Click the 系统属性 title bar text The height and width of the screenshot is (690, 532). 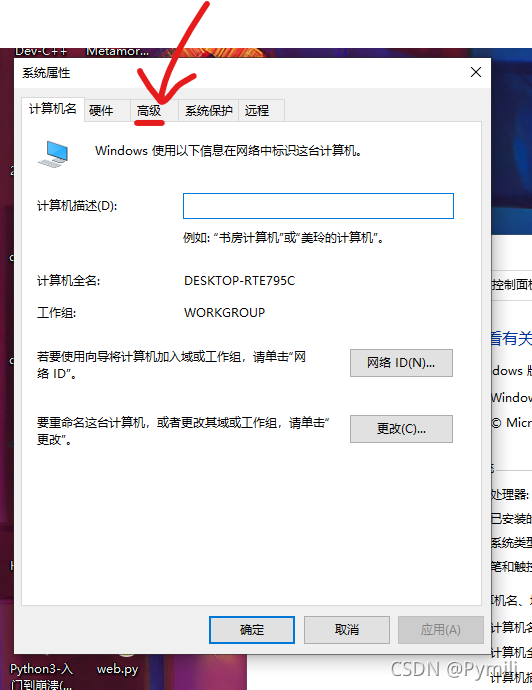46,73
